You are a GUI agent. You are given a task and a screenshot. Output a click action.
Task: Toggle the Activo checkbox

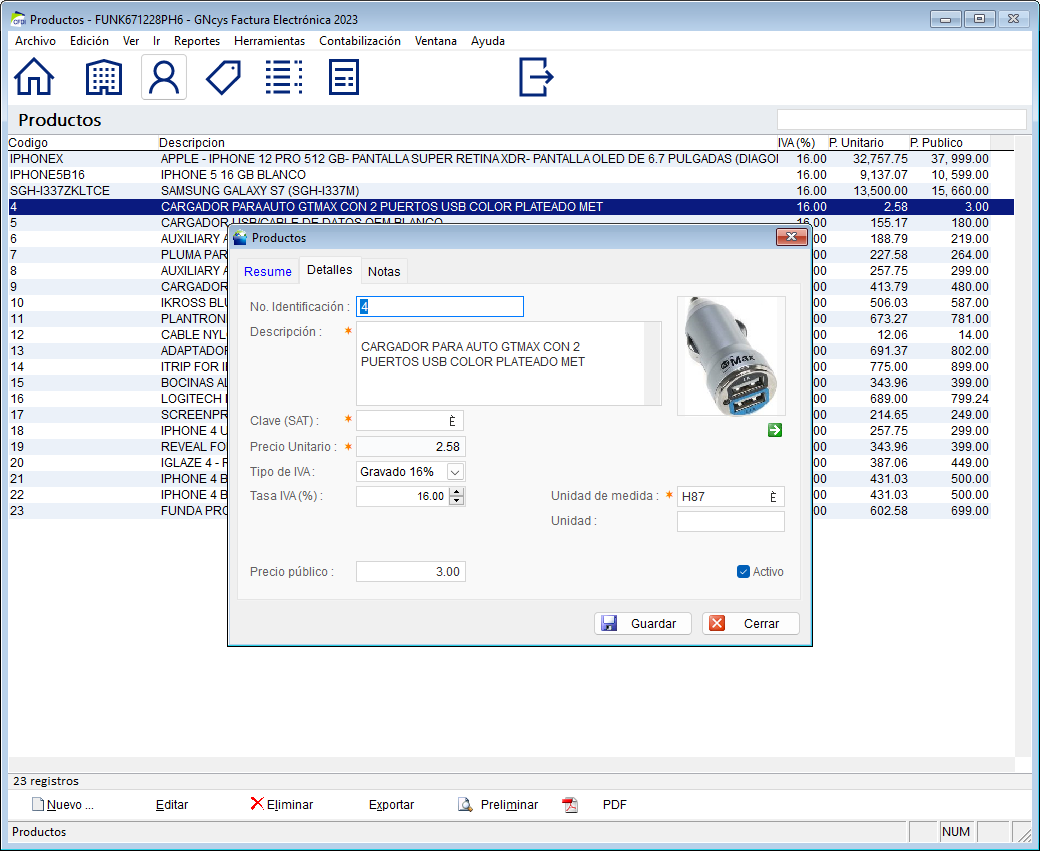coord(743,572)
